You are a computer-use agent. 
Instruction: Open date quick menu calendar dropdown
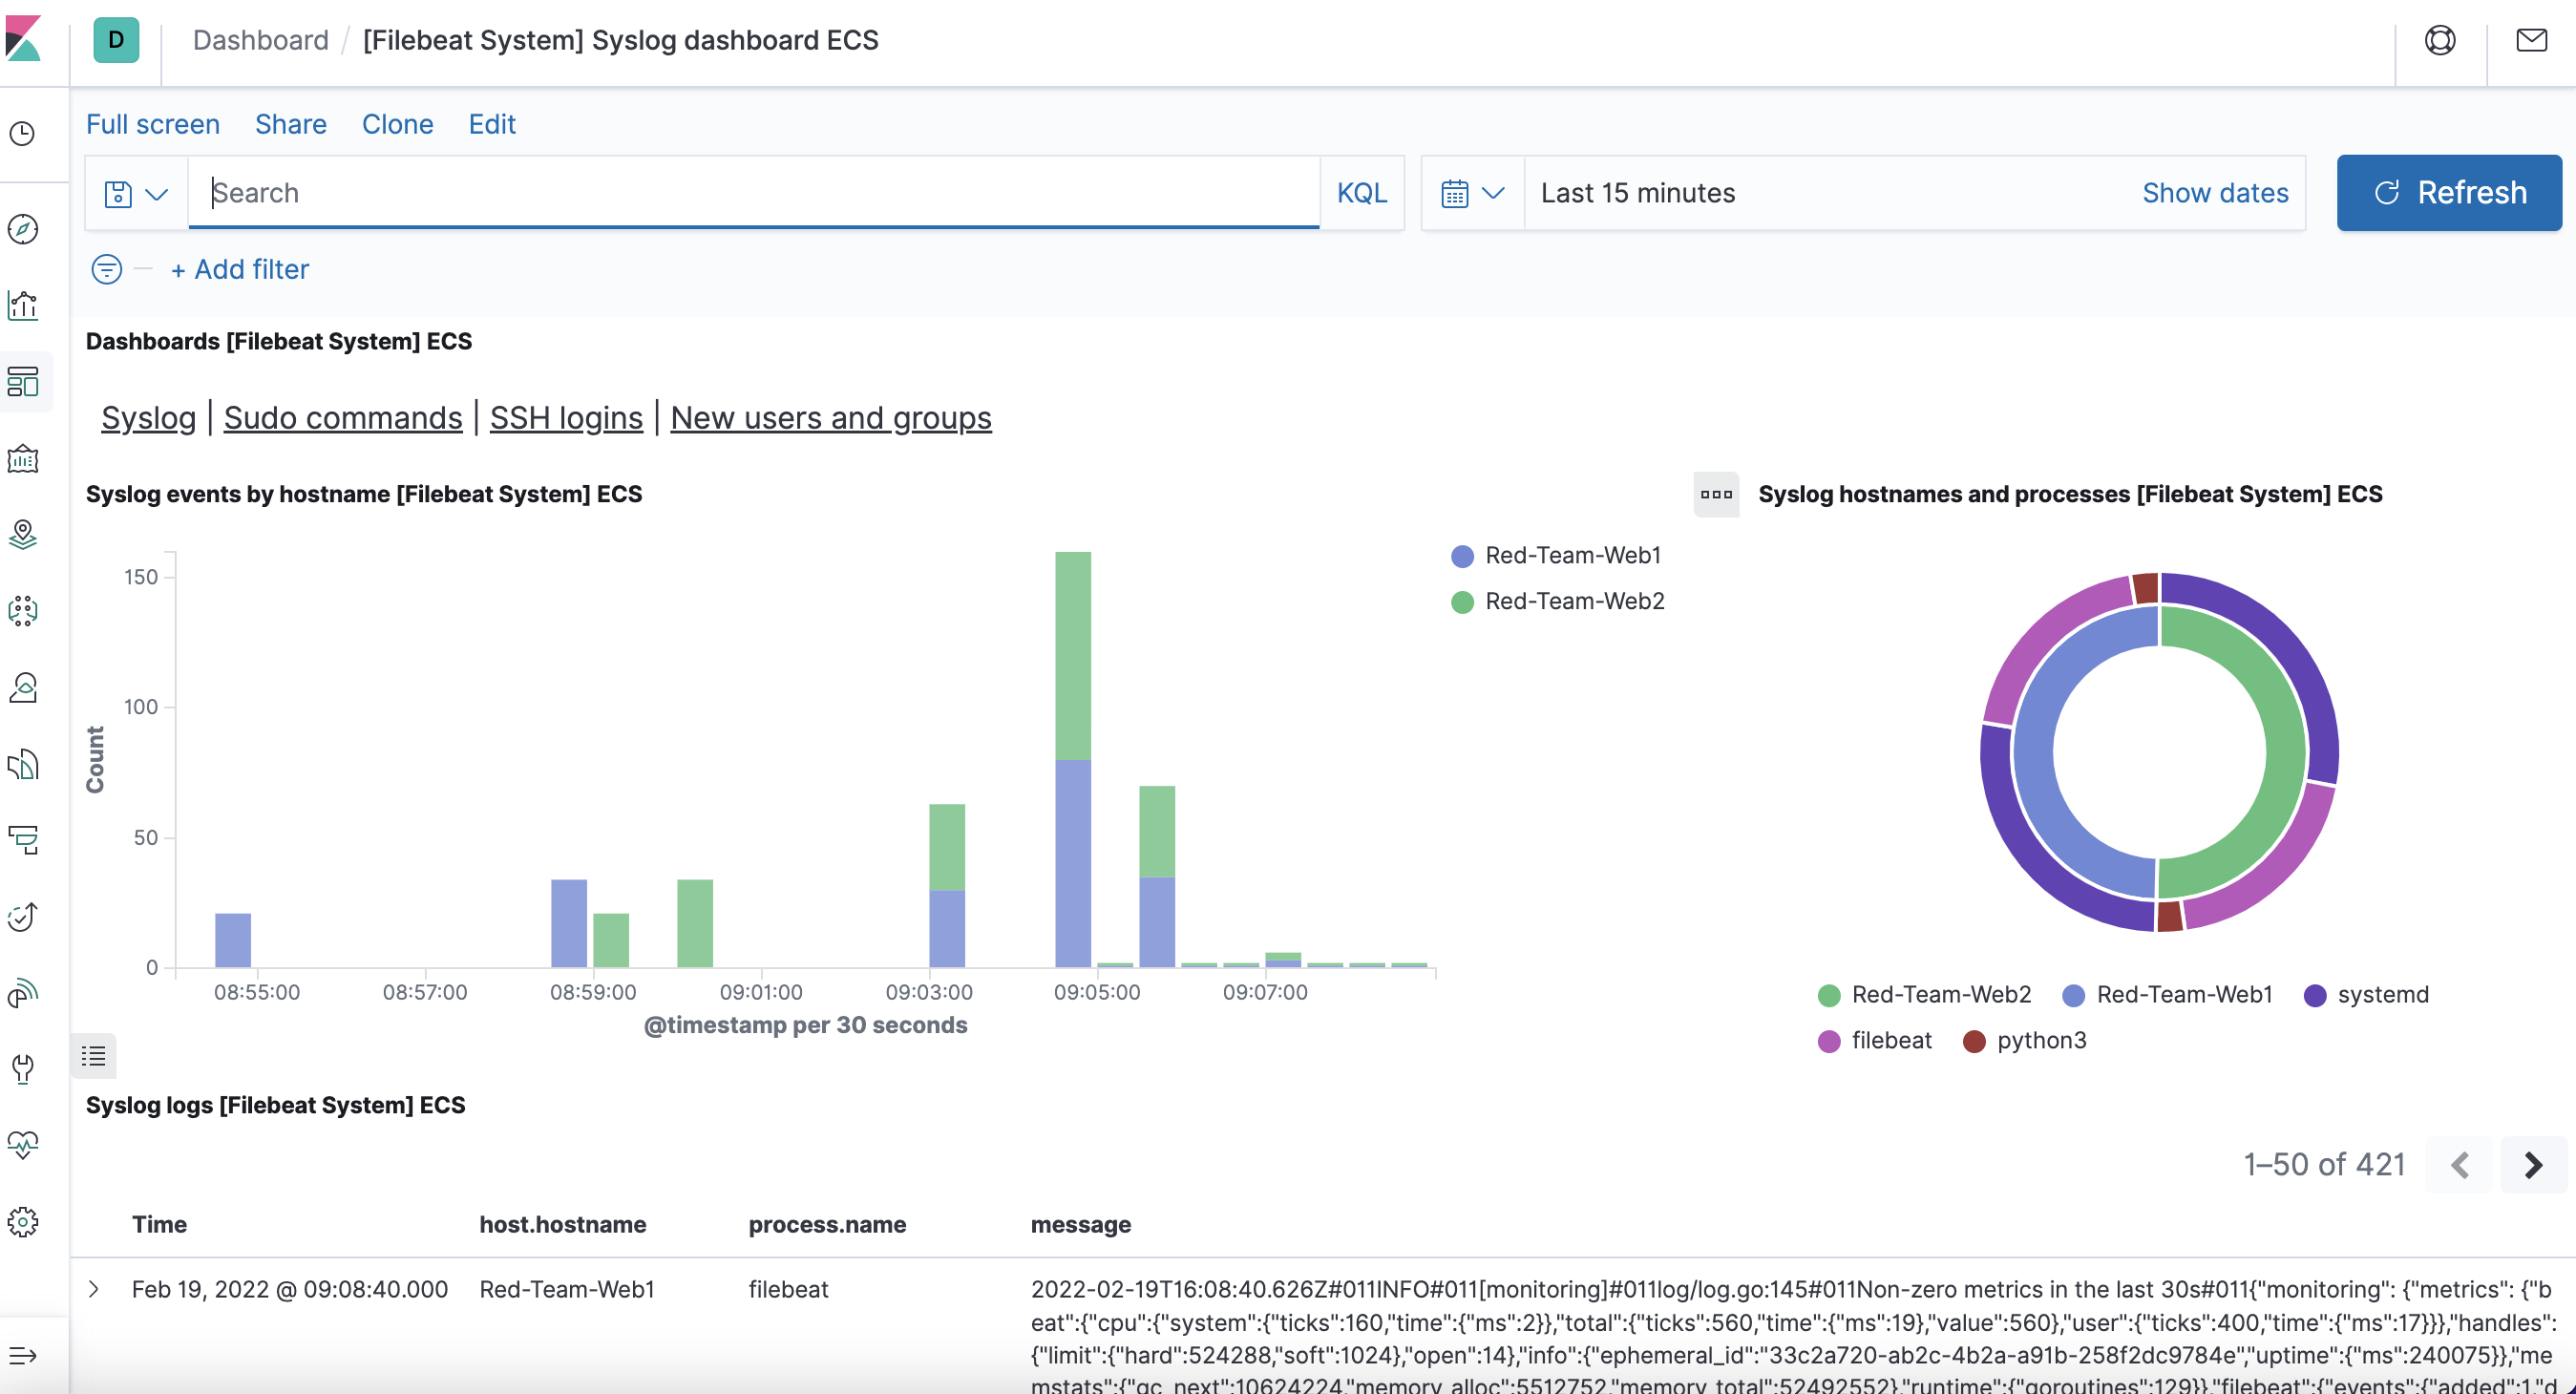point(1472,193)
